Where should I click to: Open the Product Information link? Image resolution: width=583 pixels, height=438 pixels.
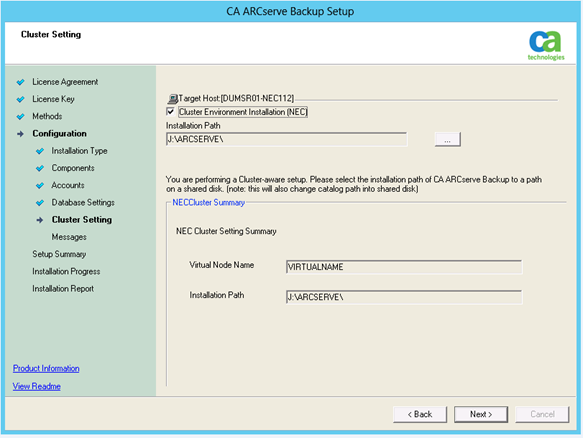[46, 368]
